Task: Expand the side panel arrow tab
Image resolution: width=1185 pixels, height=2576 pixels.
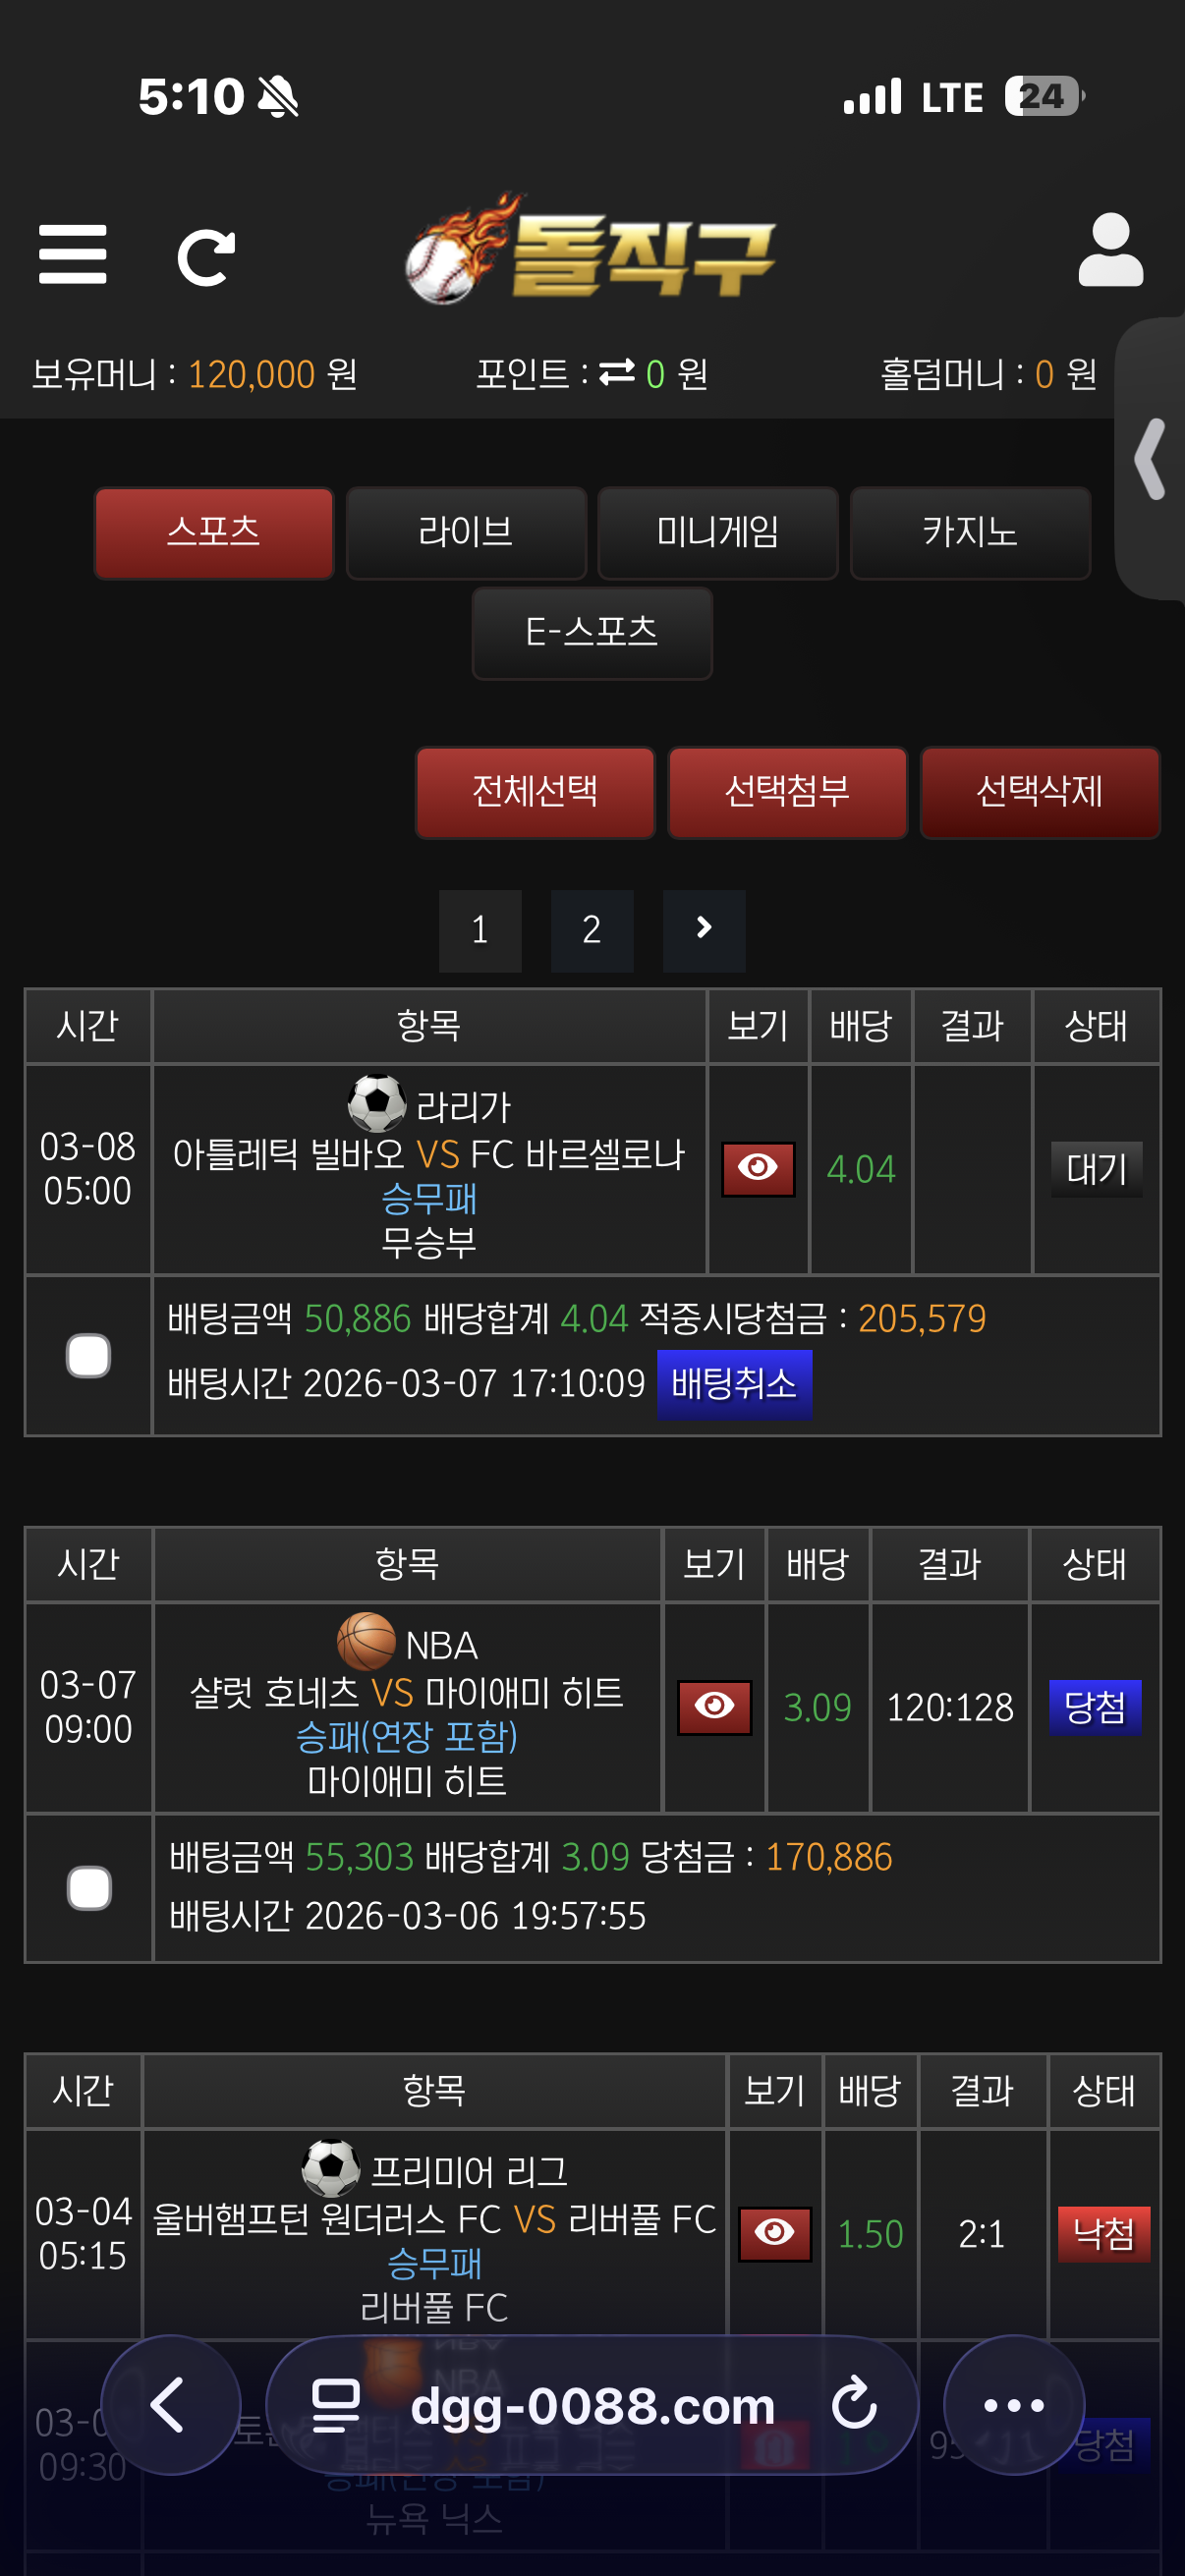Action: coord(1151,459)
